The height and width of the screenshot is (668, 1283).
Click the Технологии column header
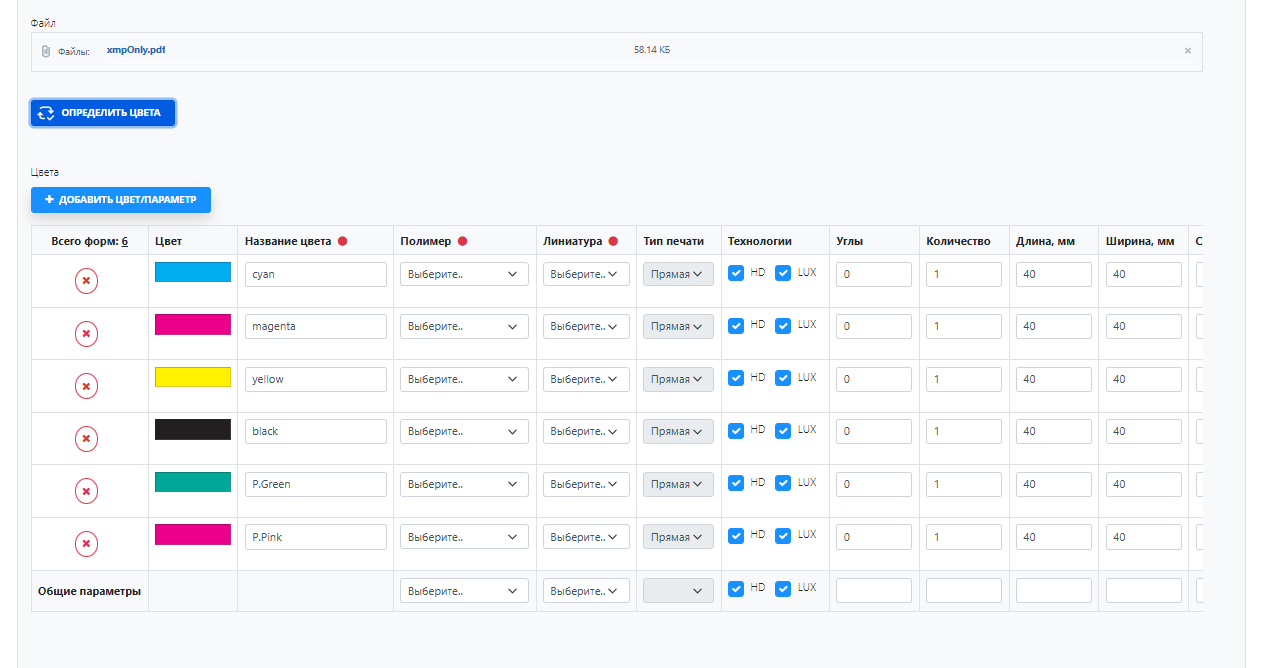(x=760, y=241)
